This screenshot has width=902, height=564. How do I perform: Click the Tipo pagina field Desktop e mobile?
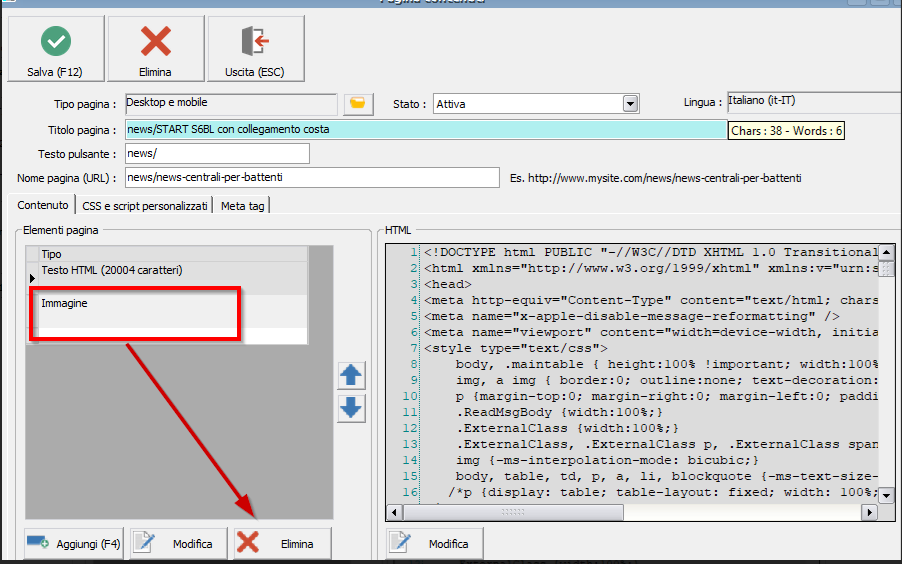(231, 104)
